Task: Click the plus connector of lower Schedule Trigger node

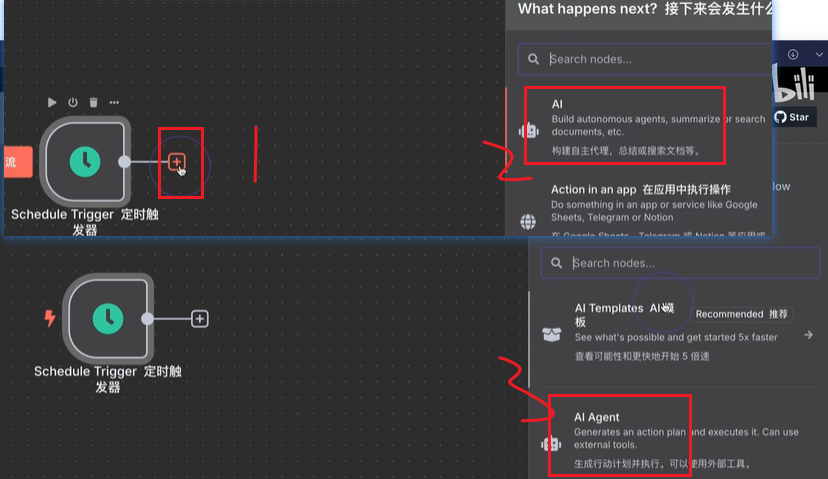Action: click(200, 319)
